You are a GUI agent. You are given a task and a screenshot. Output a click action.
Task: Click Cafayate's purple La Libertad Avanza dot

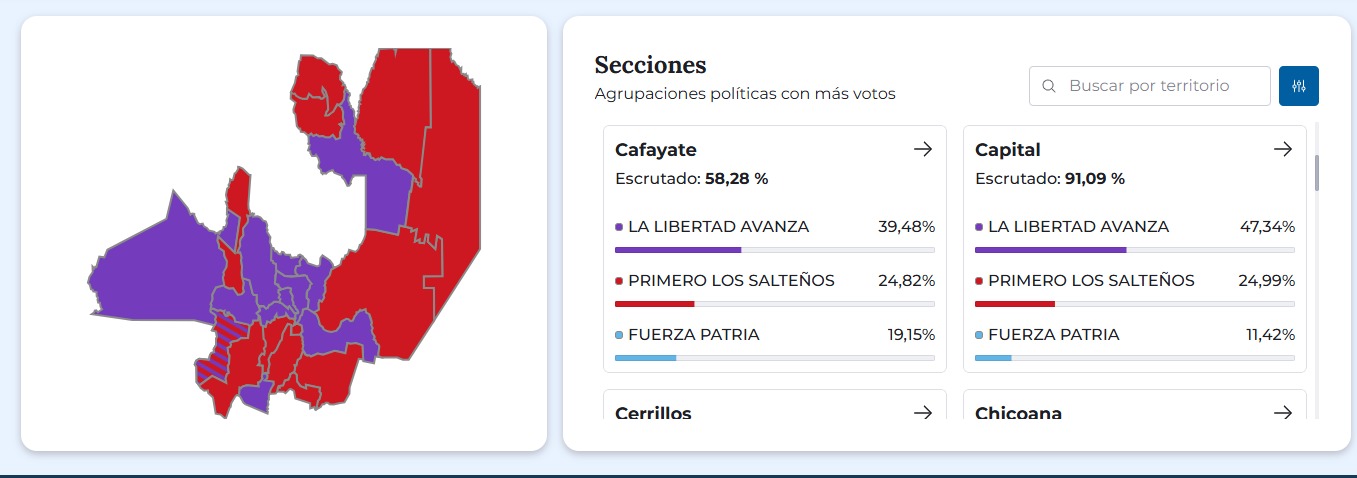(x=619, y=227)
